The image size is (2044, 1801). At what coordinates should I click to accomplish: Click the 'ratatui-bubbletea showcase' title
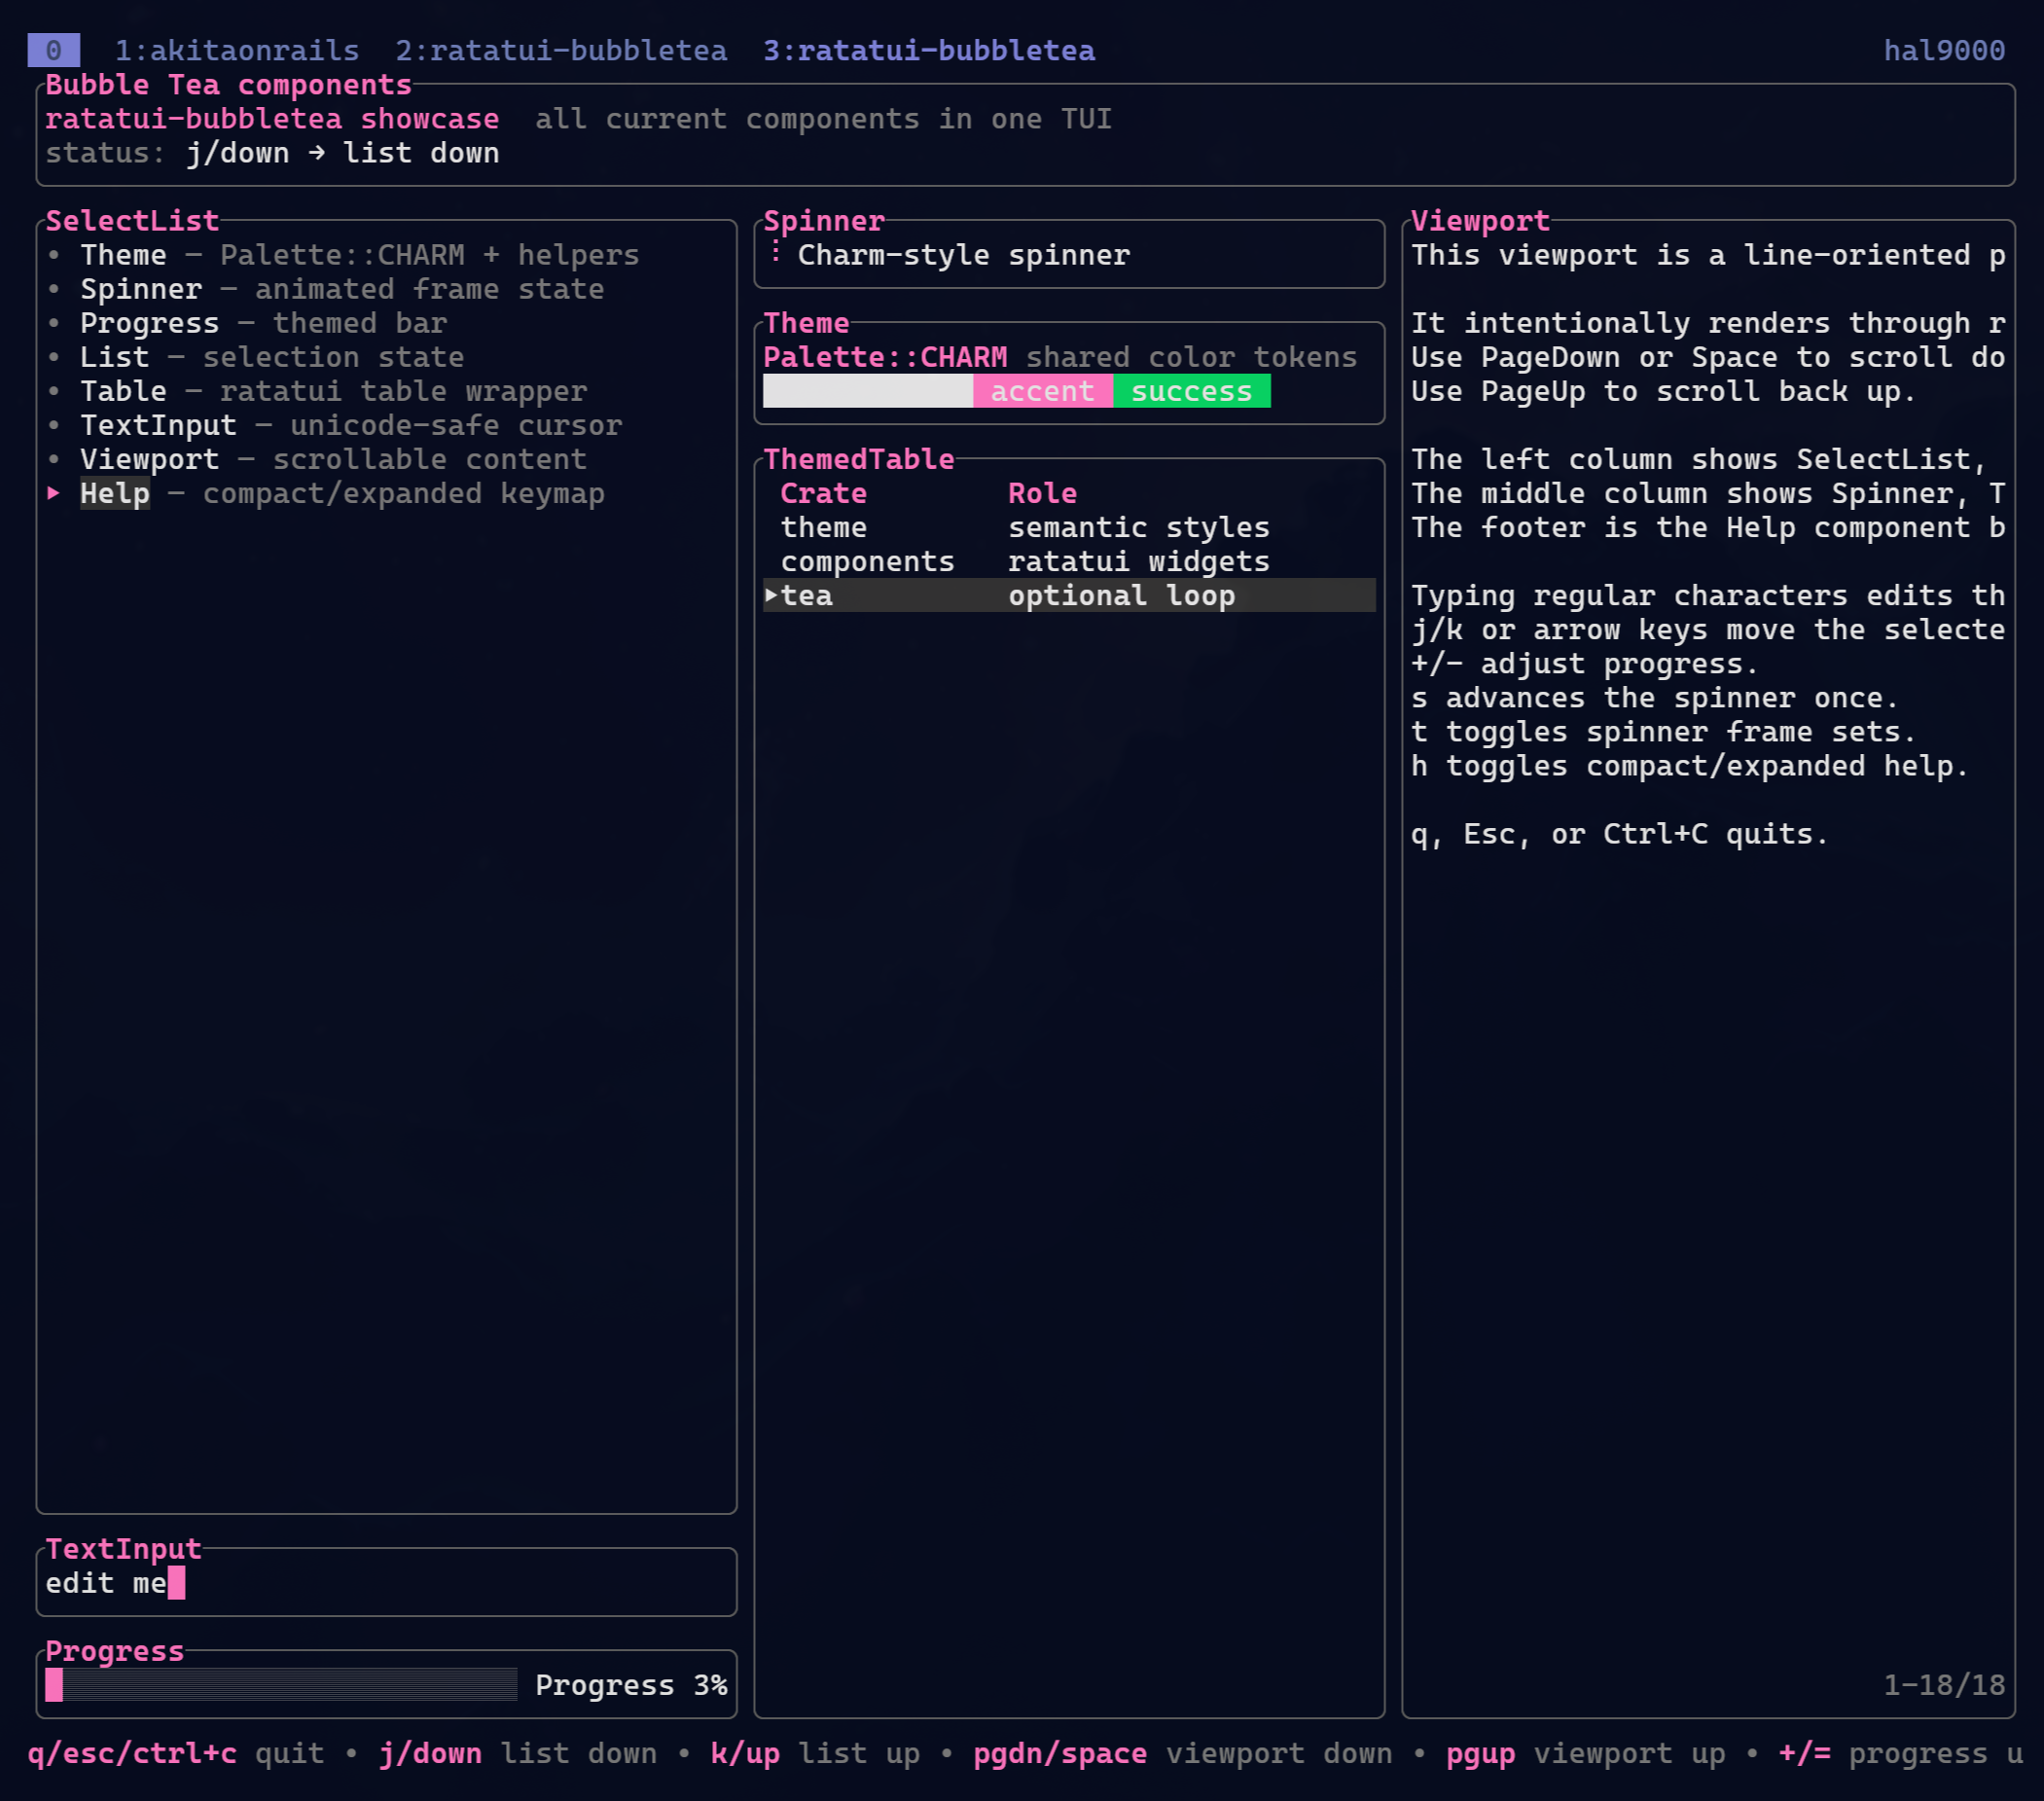click(x=272, y=119)
